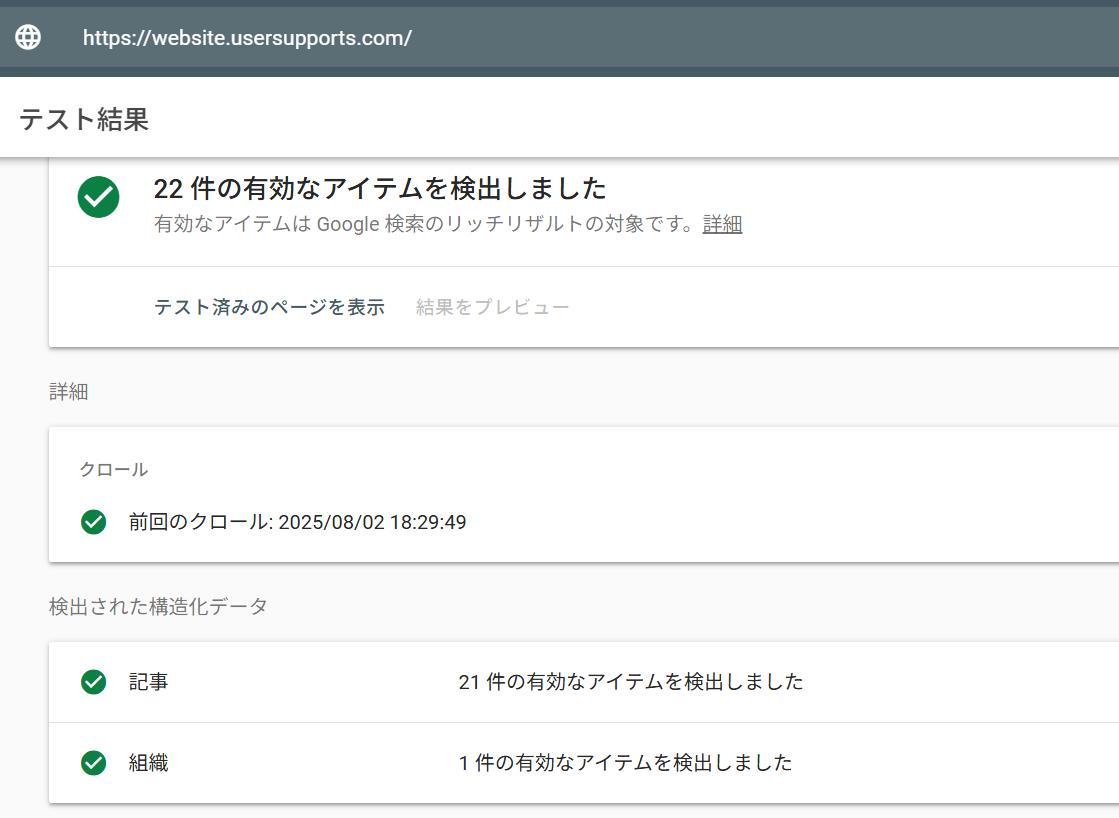Click the 詳細 section heading above クロール
The height and width of the screenshot is (818, 1119).
tap(68, 392)
